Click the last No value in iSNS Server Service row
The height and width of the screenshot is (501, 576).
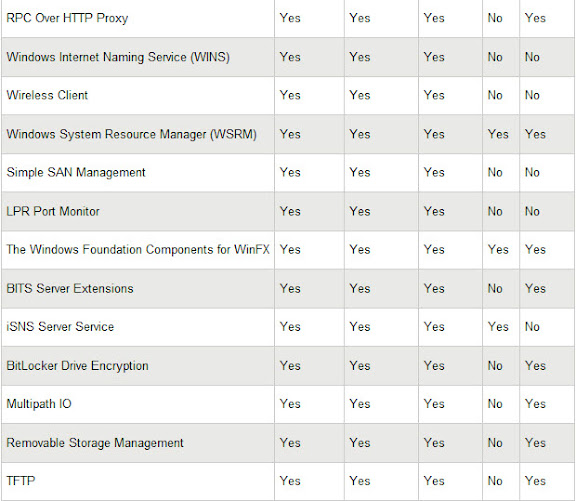click(532, 327)
